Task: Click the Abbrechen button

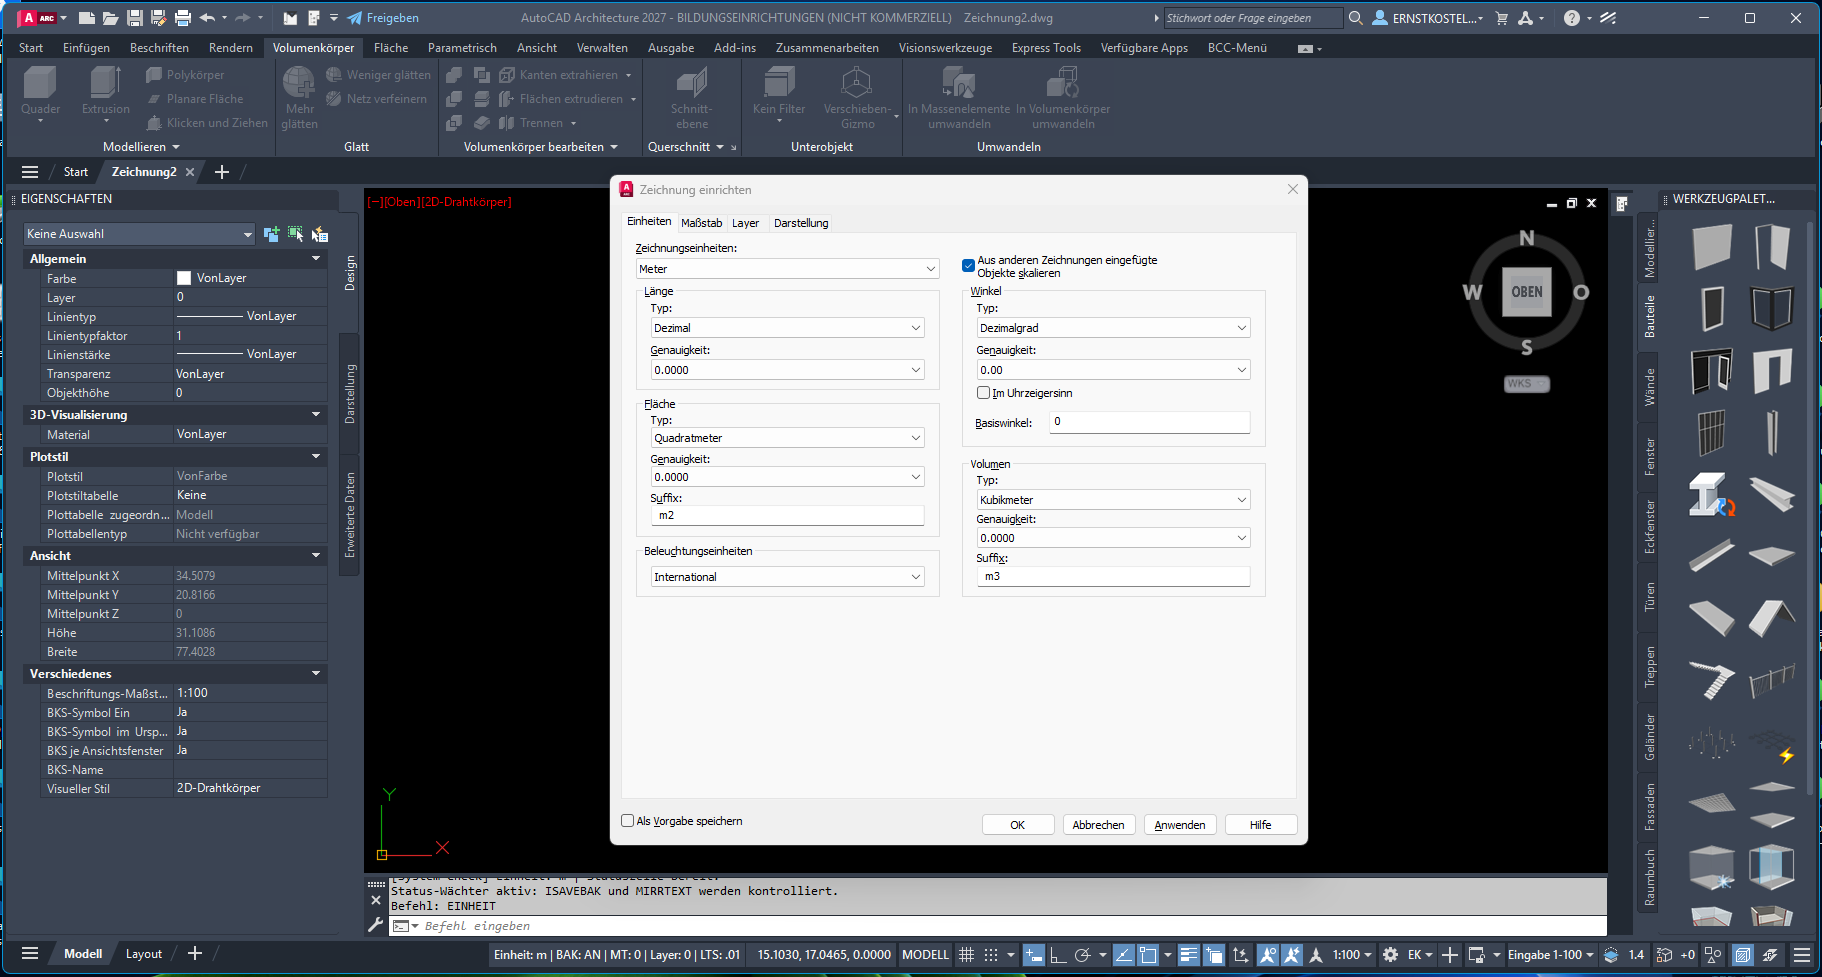Action: (1098, 825)
